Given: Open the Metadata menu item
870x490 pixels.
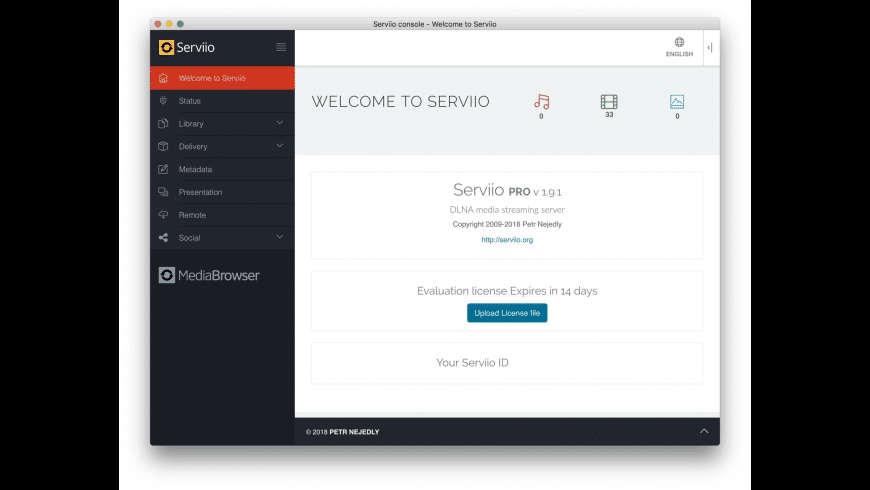Looking at the screenshot, I should pyautogui.click(x=222, y=169).
